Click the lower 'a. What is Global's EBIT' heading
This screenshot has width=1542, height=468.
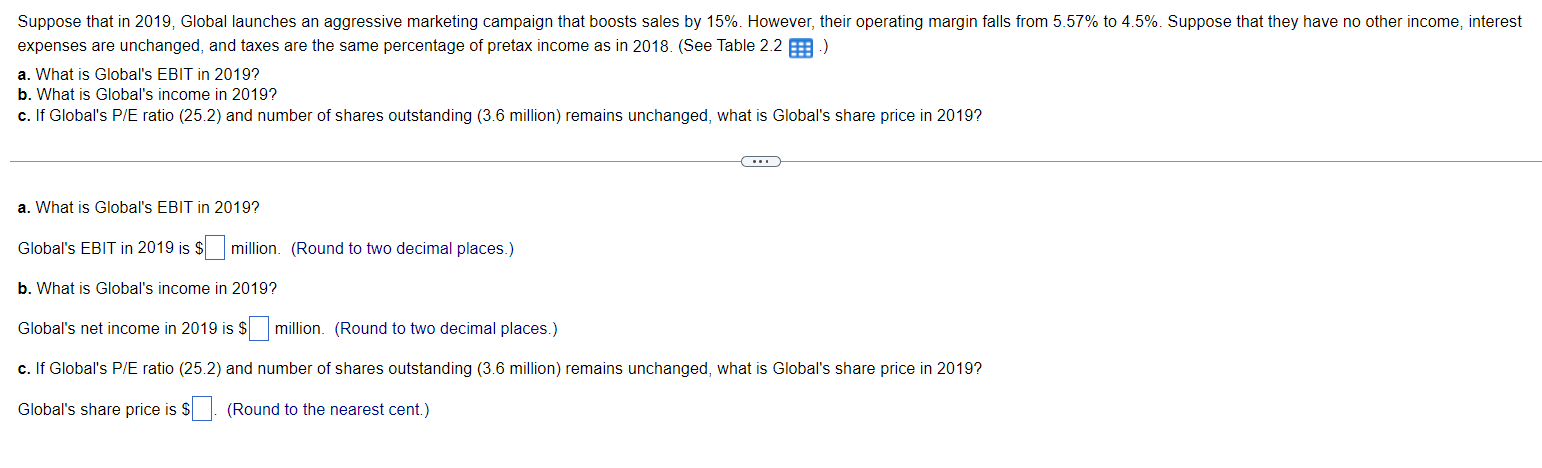[x=139, y=207]
